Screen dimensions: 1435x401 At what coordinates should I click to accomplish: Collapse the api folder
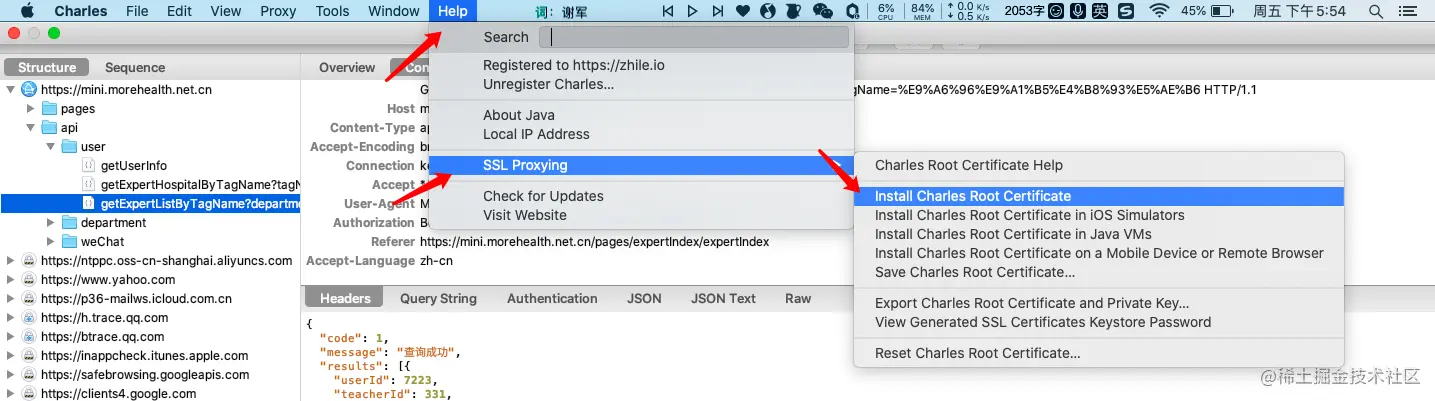point(31,127)
